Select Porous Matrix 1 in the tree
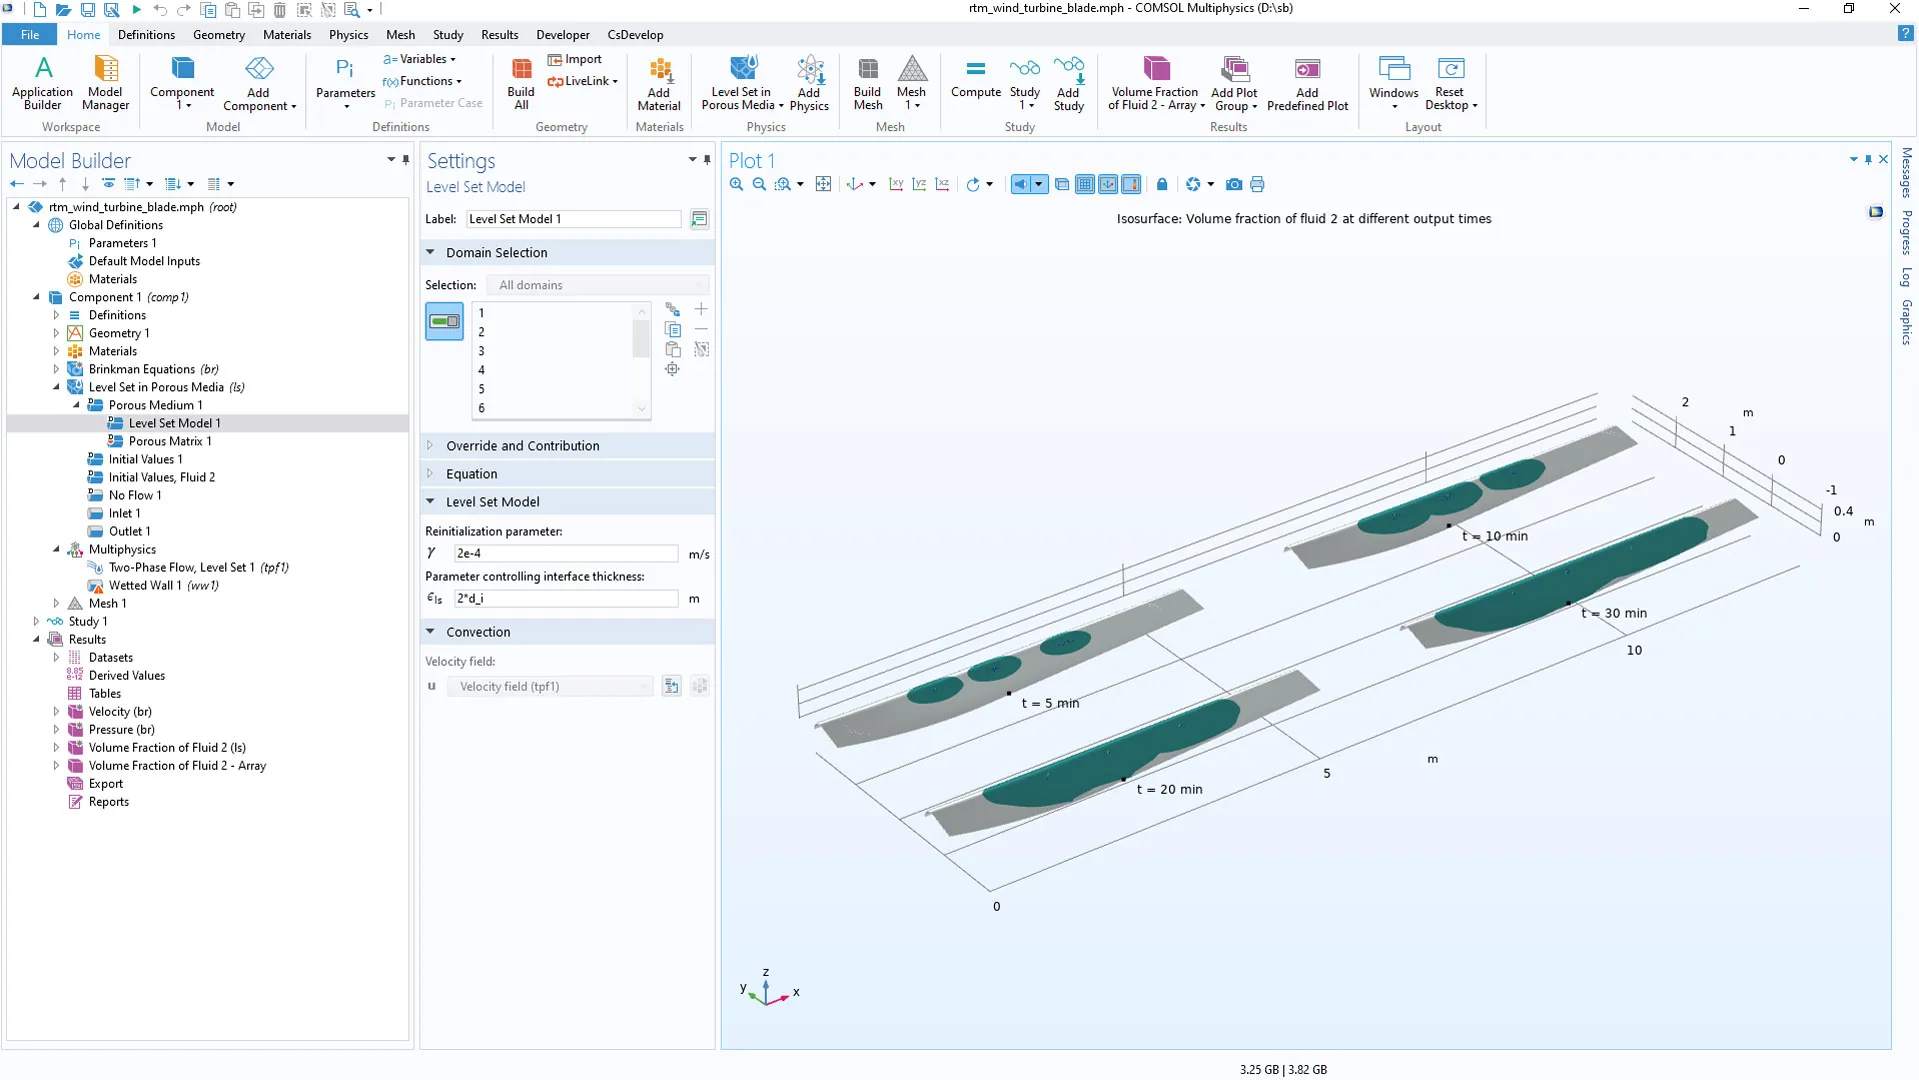 (x=169, y=441)
